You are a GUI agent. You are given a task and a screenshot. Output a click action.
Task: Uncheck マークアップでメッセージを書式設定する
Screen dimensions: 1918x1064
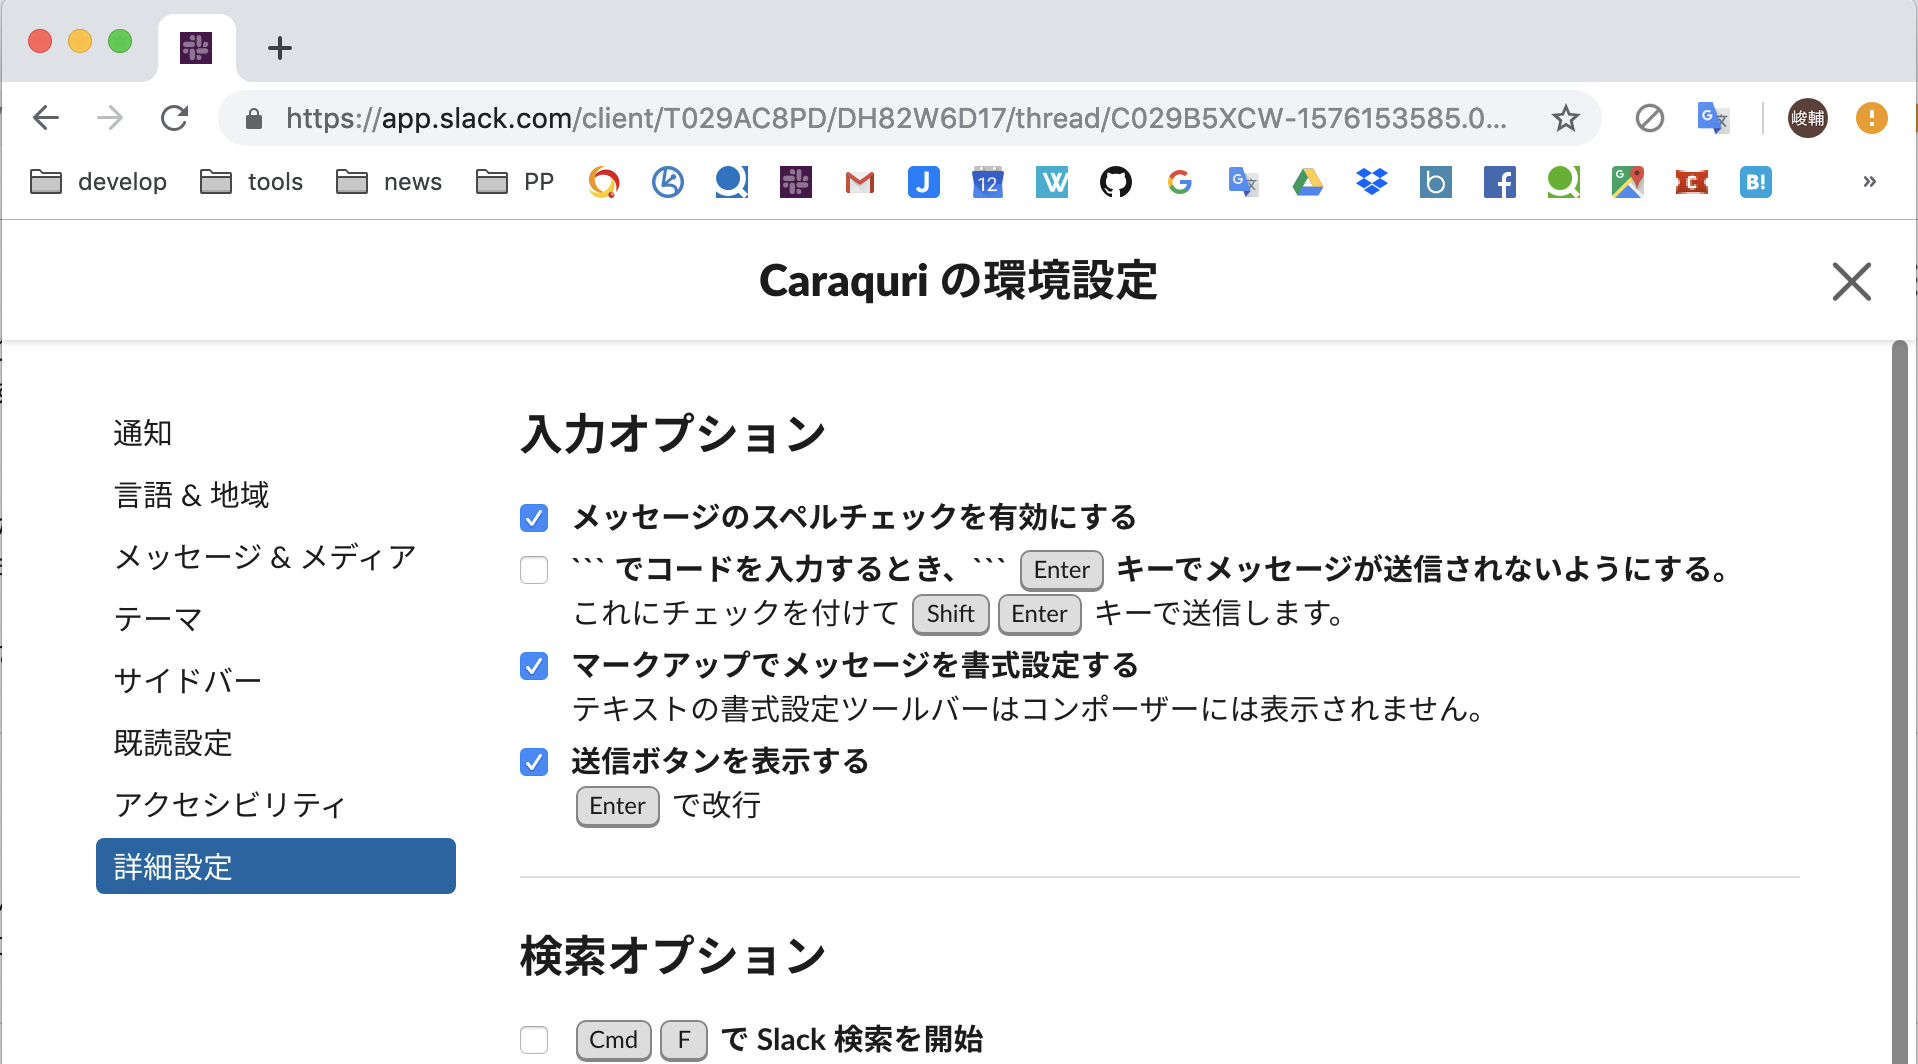[534, 666]
